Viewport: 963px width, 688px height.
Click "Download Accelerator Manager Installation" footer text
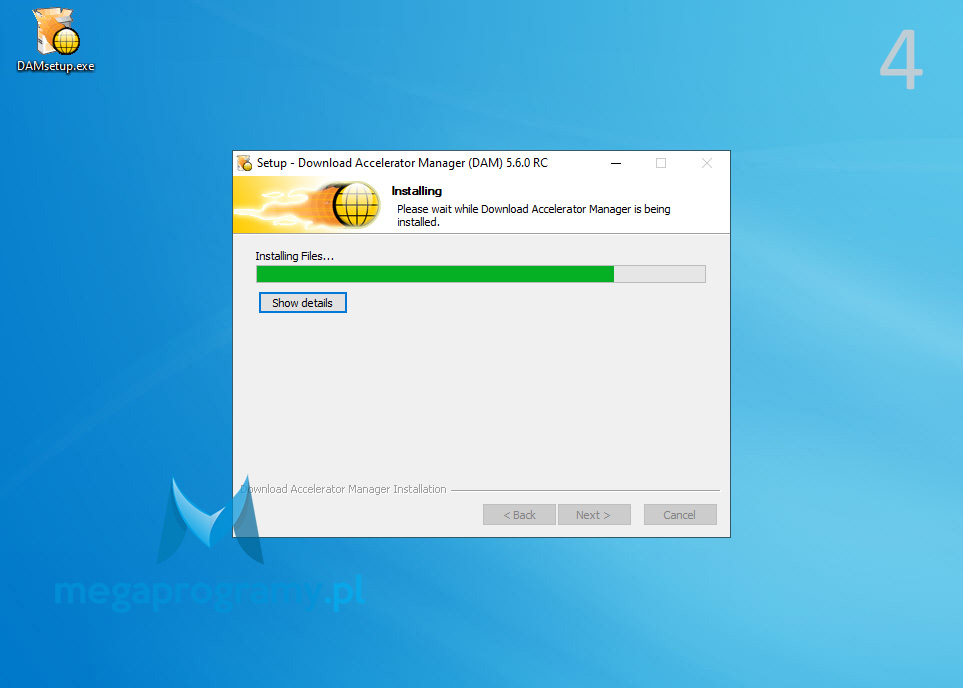343,490
